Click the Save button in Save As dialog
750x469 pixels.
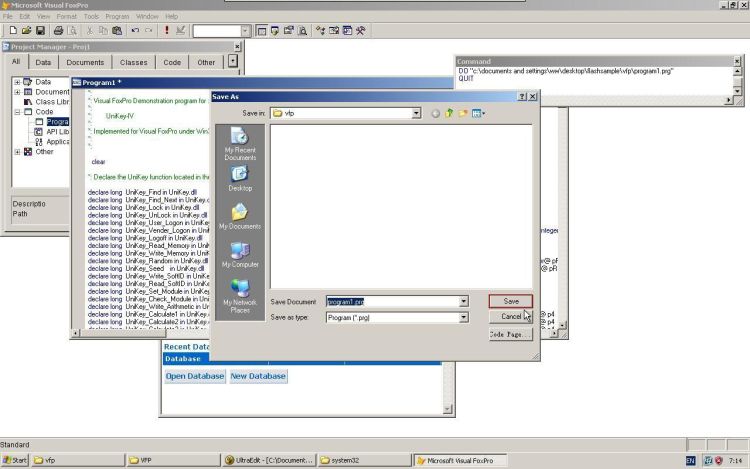click(511, 301)
